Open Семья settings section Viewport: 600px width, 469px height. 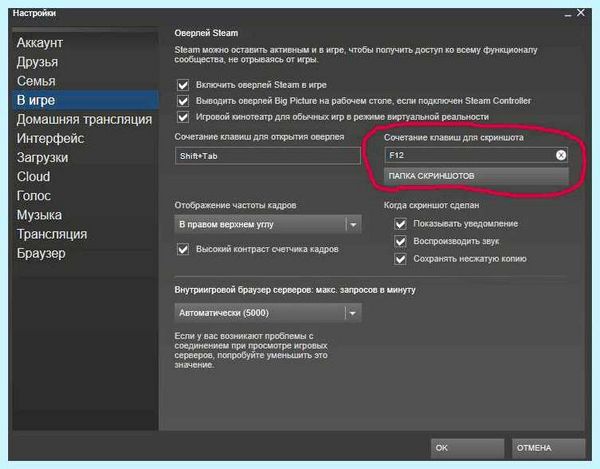tap(85, 81)
